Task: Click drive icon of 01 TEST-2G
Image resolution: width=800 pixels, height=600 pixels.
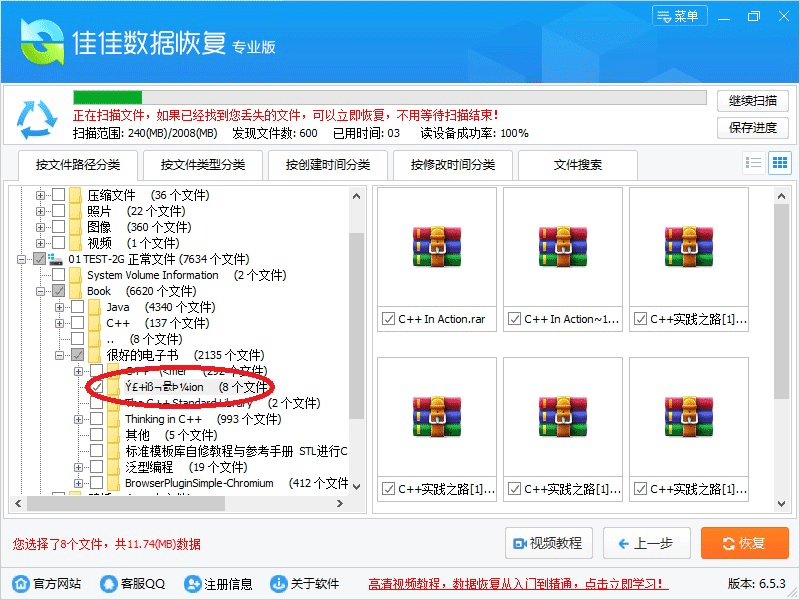Action: (56, 259)
